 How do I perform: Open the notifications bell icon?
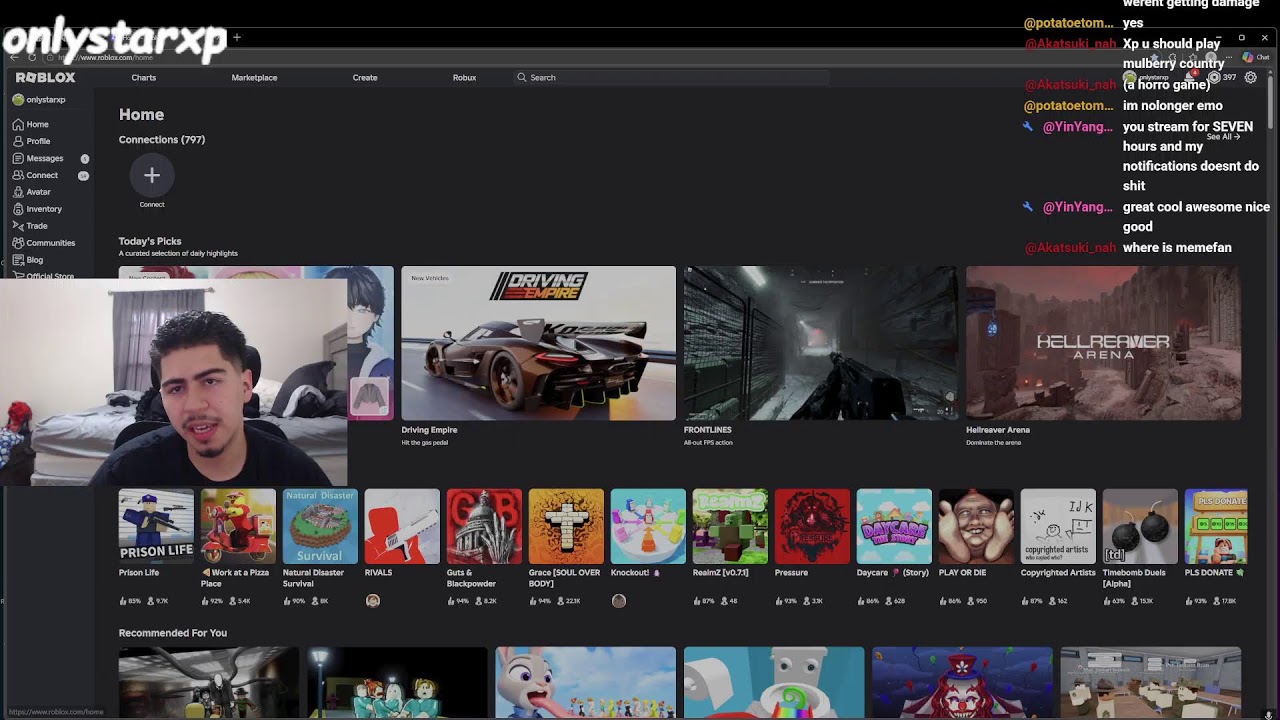coord(1190,77)
